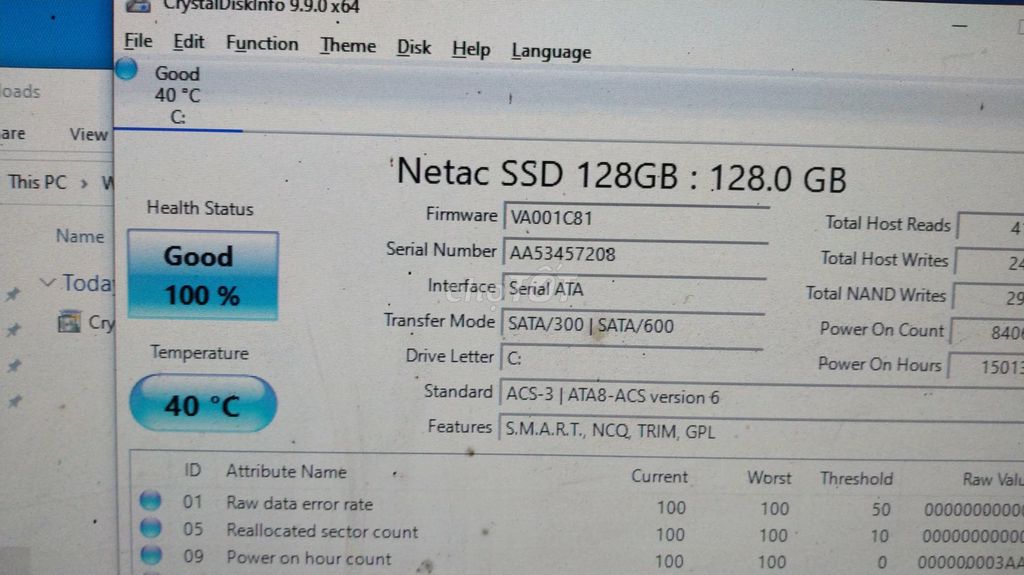Click the Standard field ACS-3 | ATA8-ACS
The width and height of the screenshot is (1024, 575).
click(761, 396)
